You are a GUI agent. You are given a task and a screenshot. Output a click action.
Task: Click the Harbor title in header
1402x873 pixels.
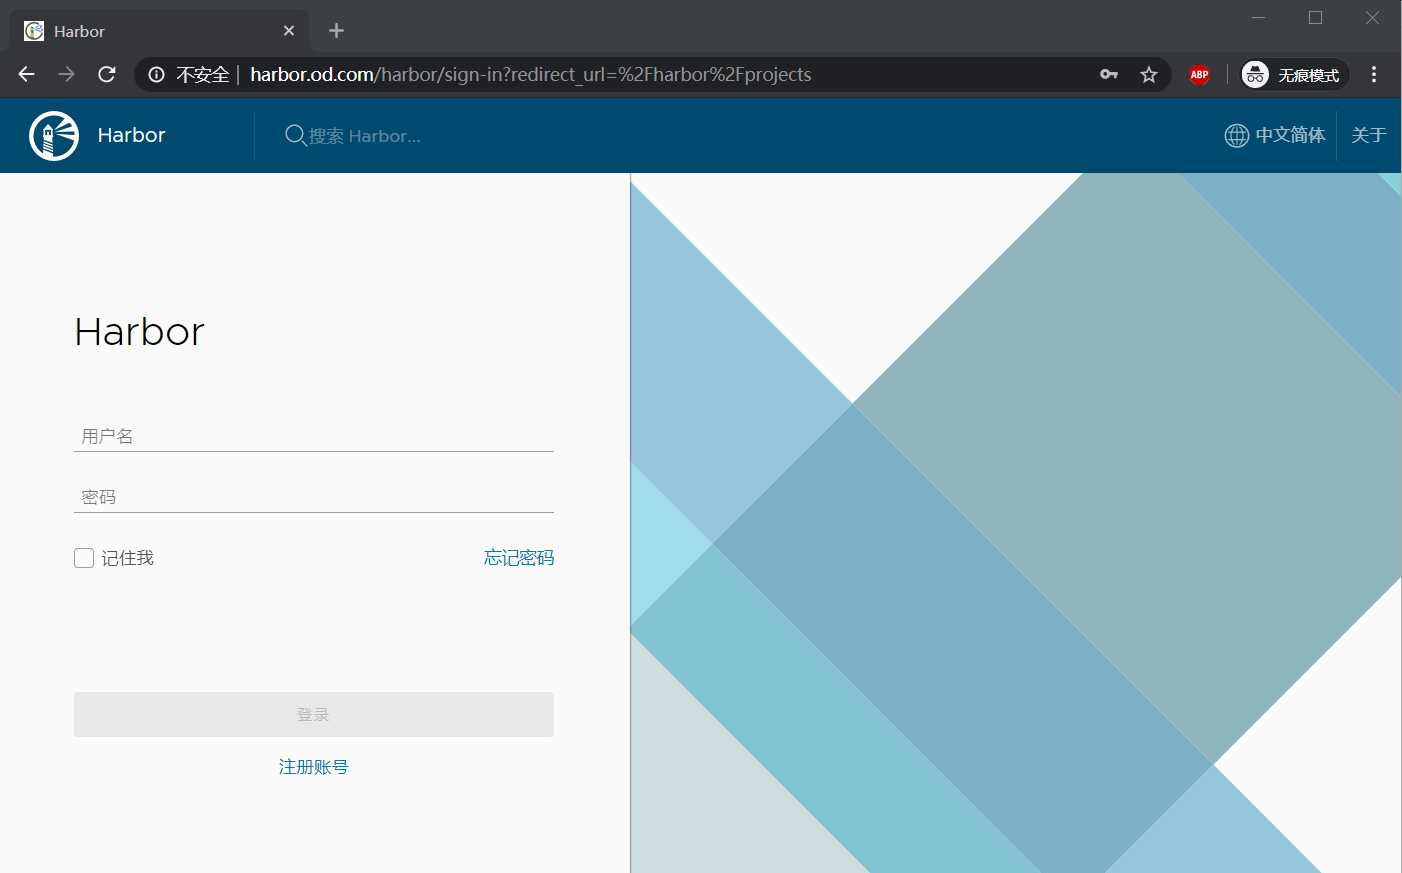pyautogui.click(x=131, y=135)
